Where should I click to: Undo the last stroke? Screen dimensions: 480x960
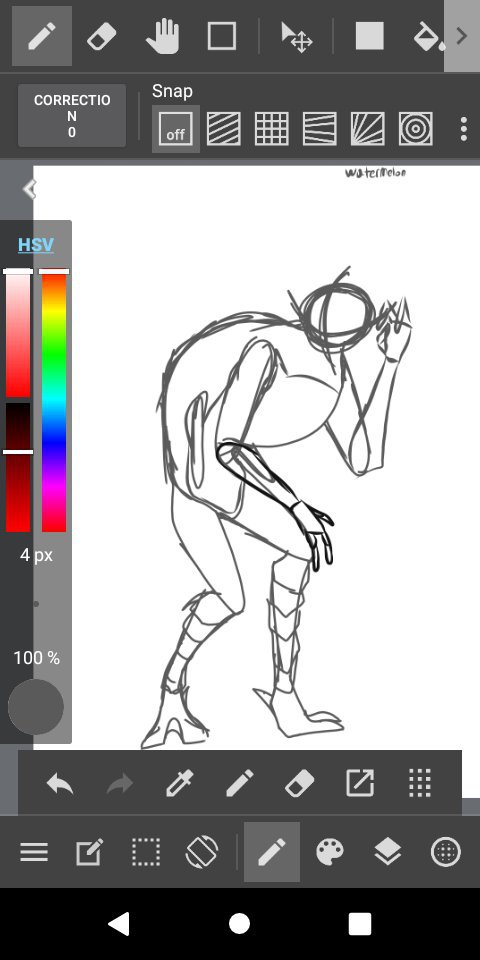pos(60,783)
